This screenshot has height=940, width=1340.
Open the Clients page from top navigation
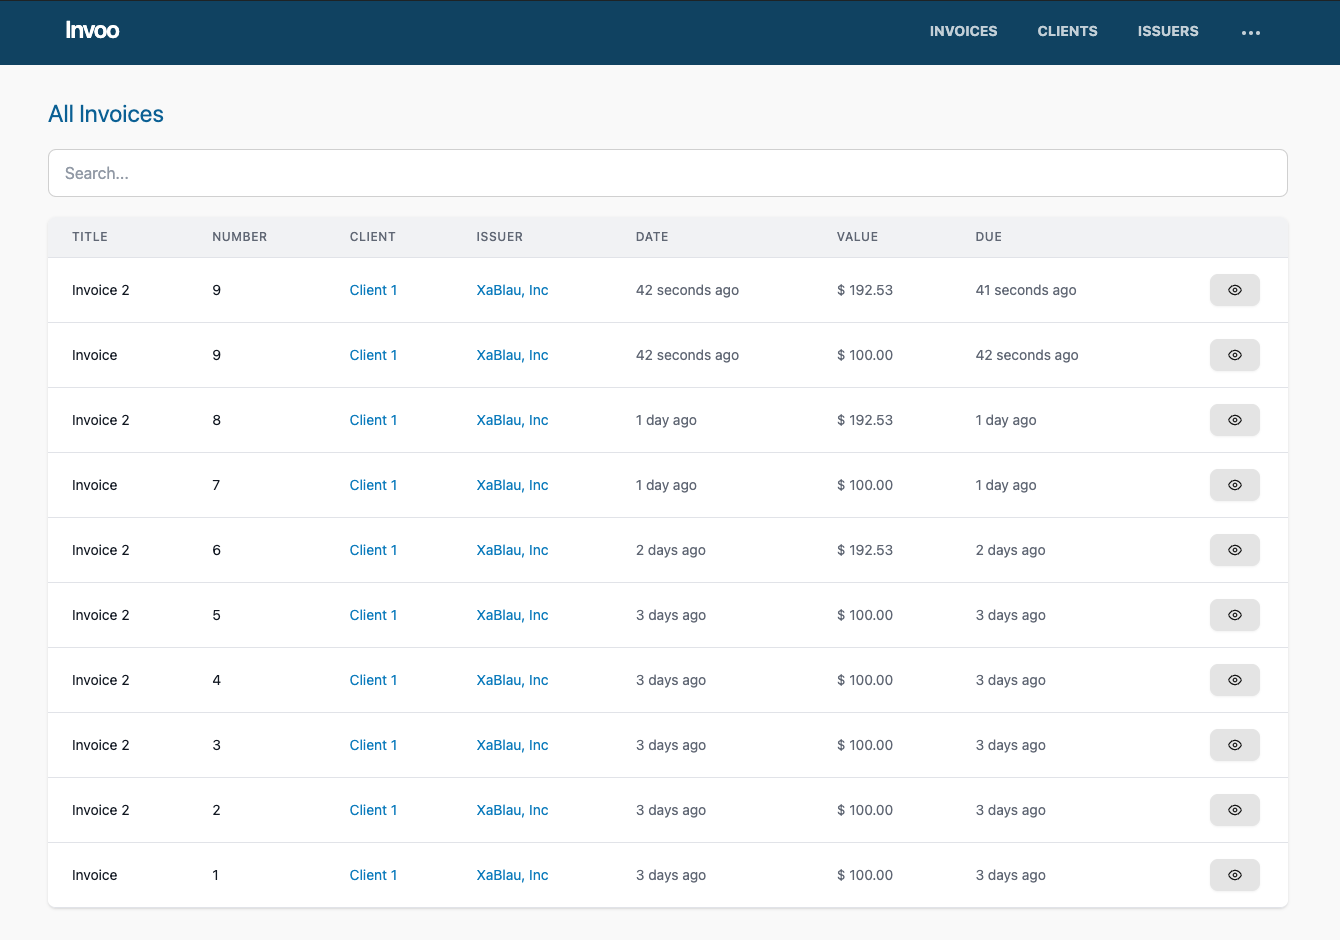(x=1067, y=31)
